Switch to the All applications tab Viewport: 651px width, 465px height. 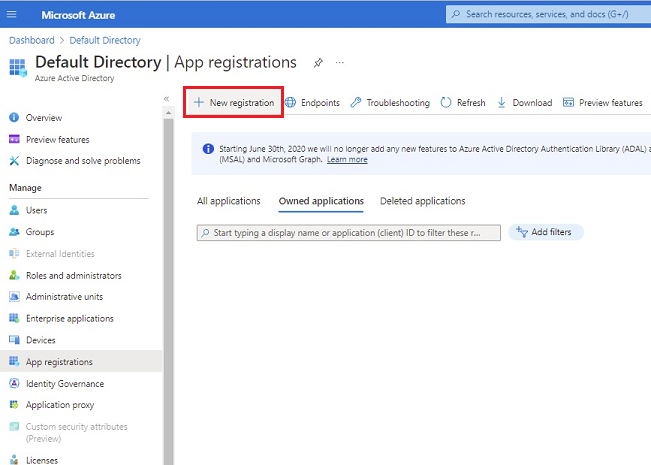228,201
